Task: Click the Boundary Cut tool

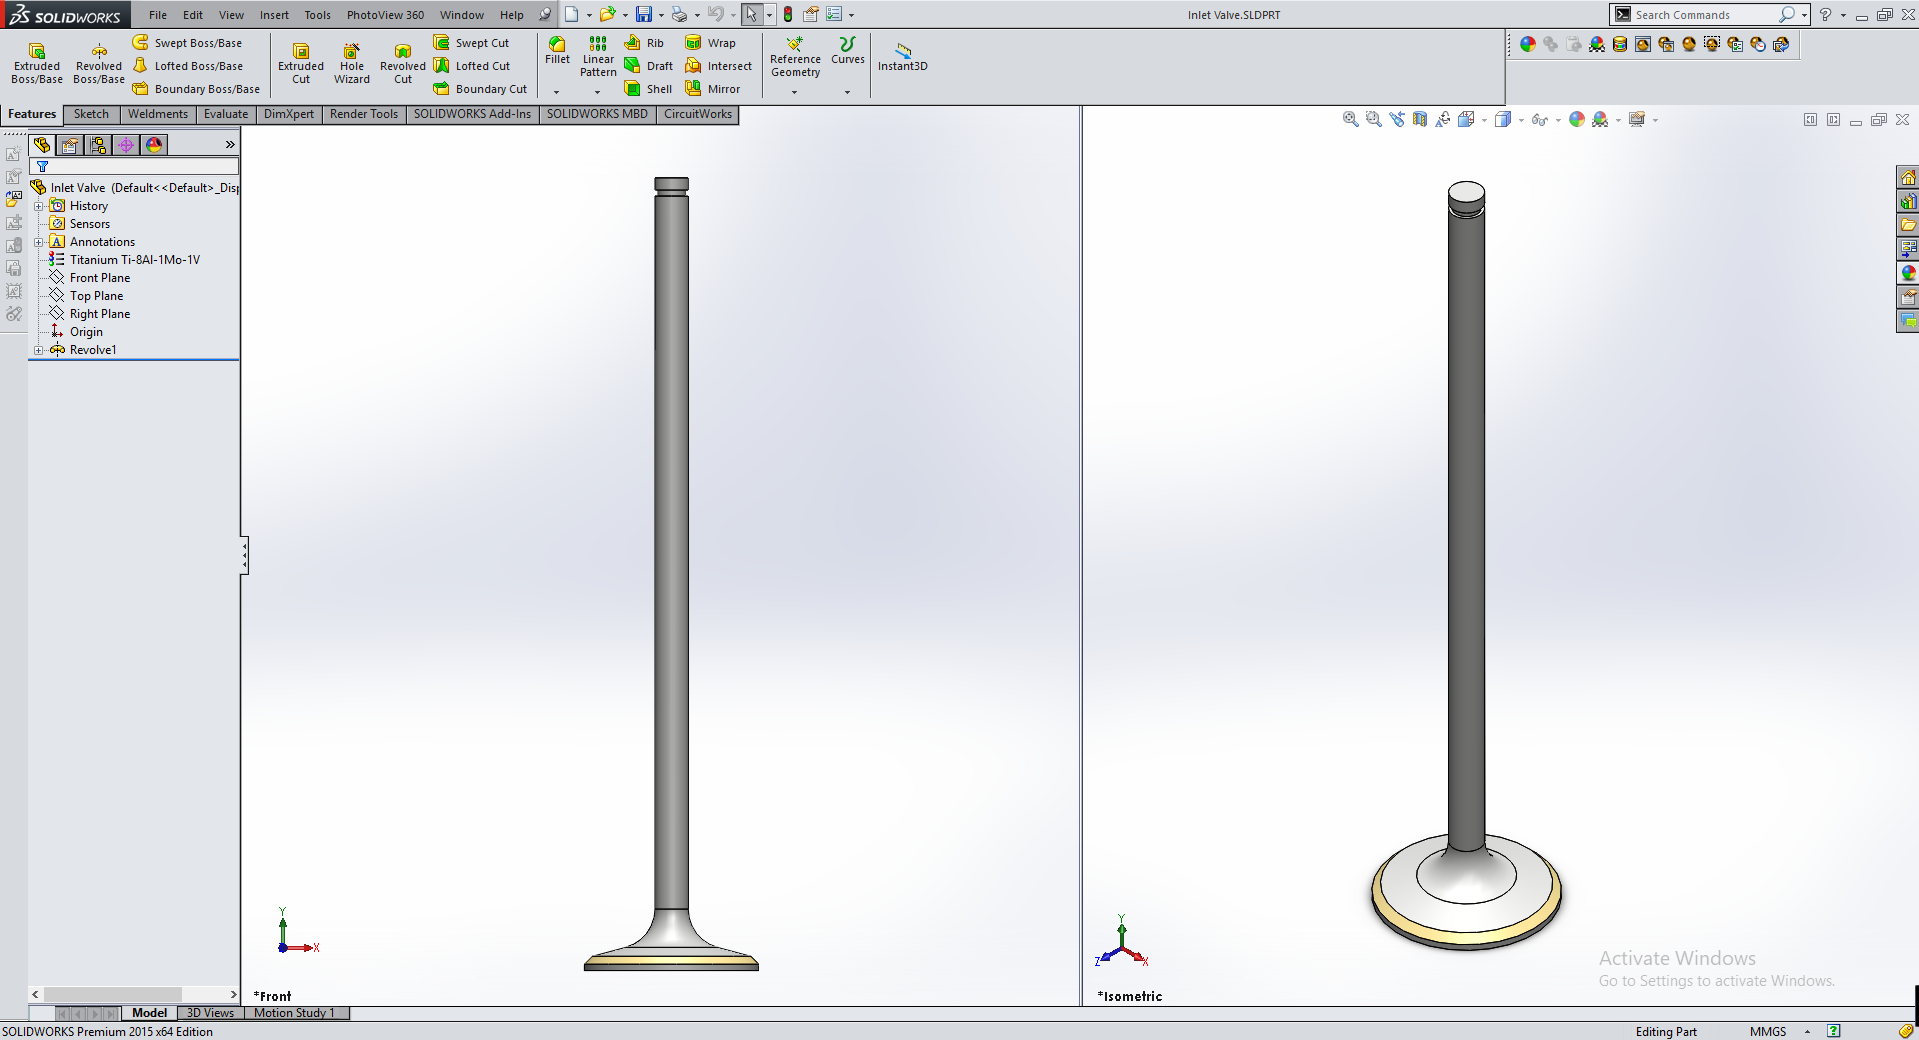Action: tap(480, 89)
